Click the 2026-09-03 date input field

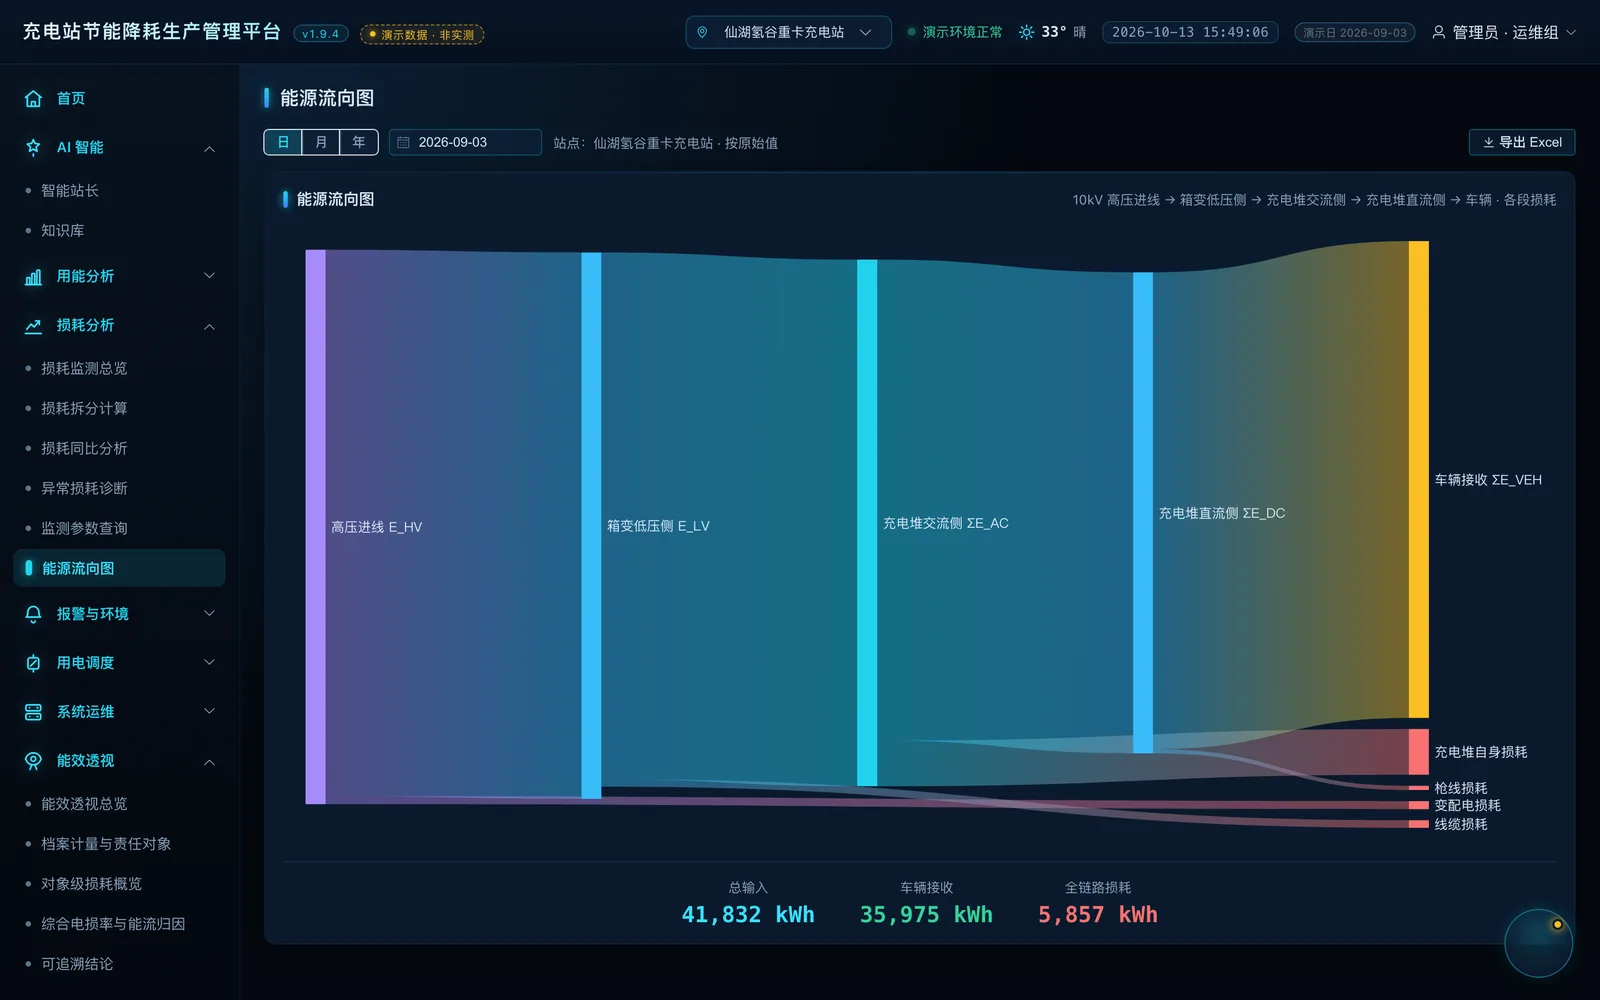coord(465,142)
